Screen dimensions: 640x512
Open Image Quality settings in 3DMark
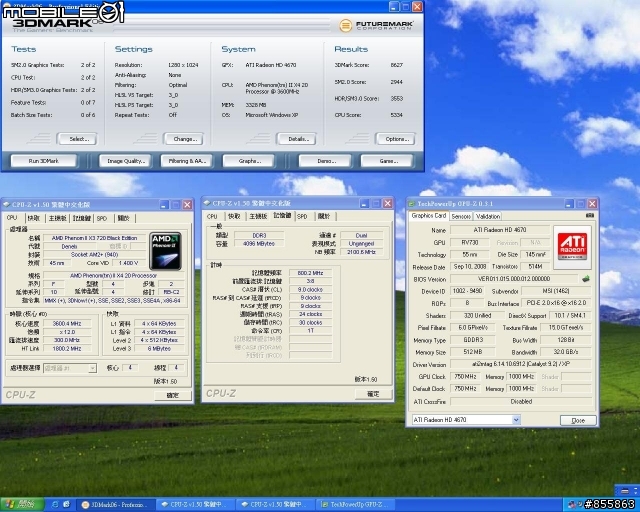(x=126, y=161)
